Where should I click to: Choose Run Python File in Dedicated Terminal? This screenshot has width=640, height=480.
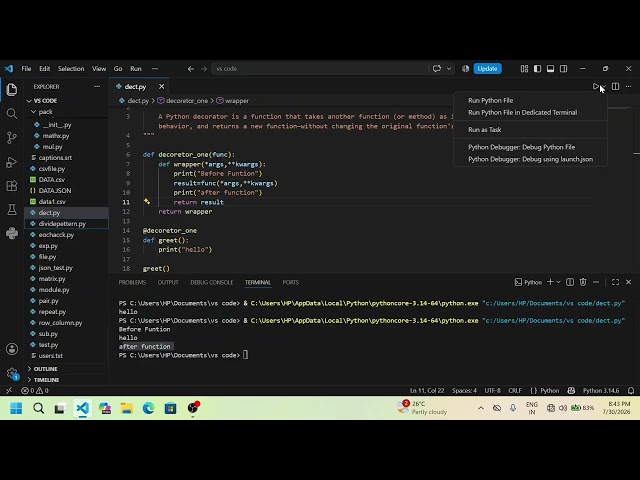pos(522,112)
